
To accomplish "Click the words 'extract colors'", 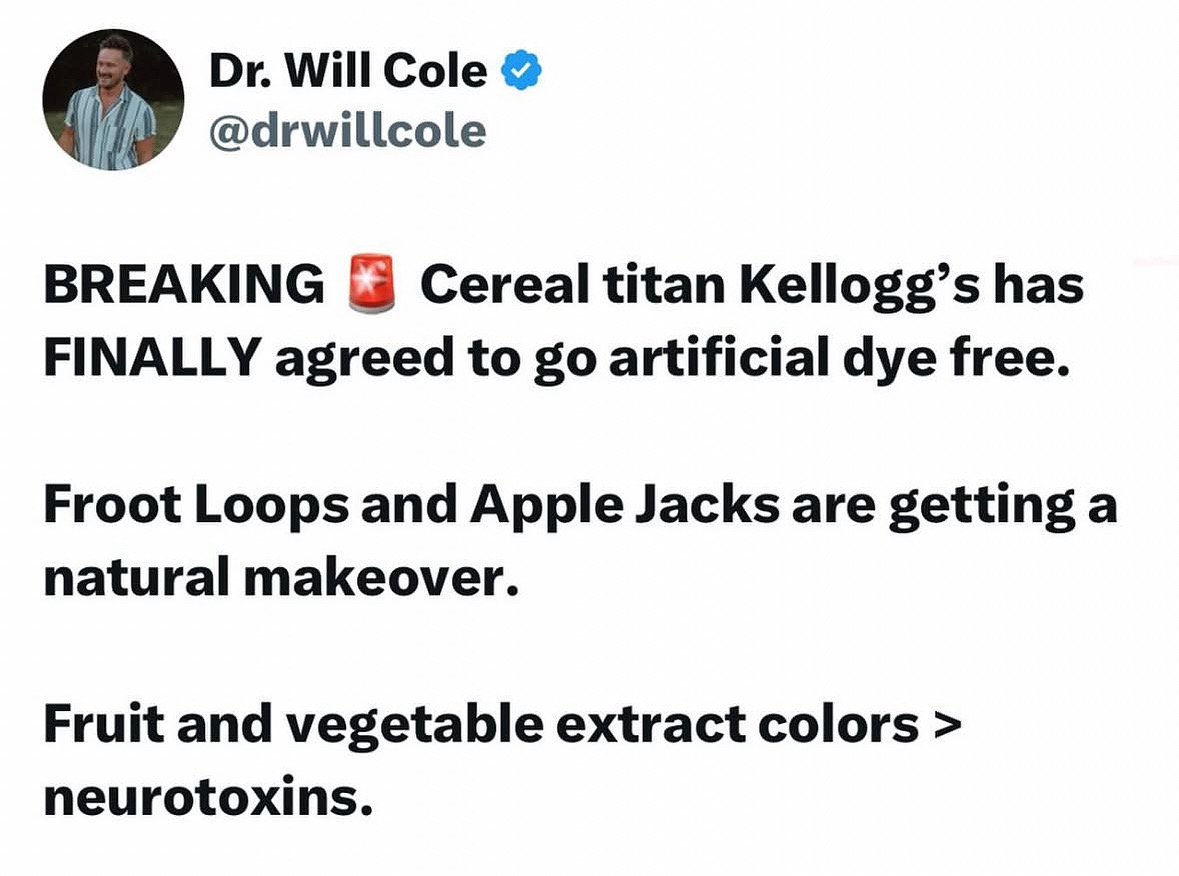I will [738, 725].
